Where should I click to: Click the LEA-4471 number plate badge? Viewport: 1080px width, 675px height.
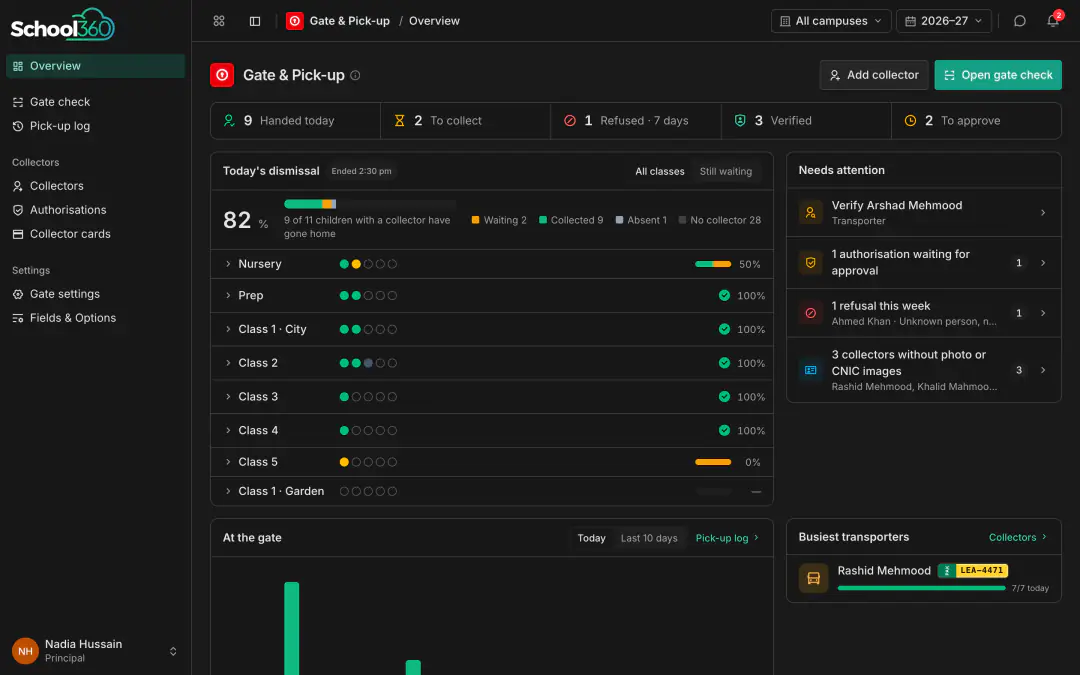(x=973, y=570)
